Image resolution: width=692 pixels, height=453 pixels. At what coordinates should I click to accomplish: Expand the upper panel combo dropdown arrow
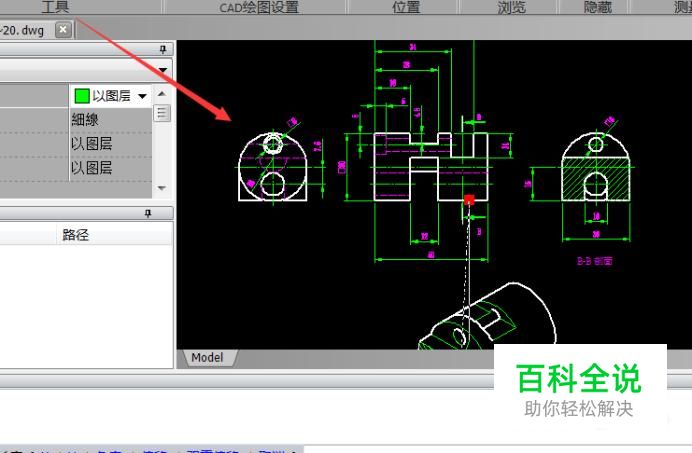pyautogui.click(x=162, y=70)
